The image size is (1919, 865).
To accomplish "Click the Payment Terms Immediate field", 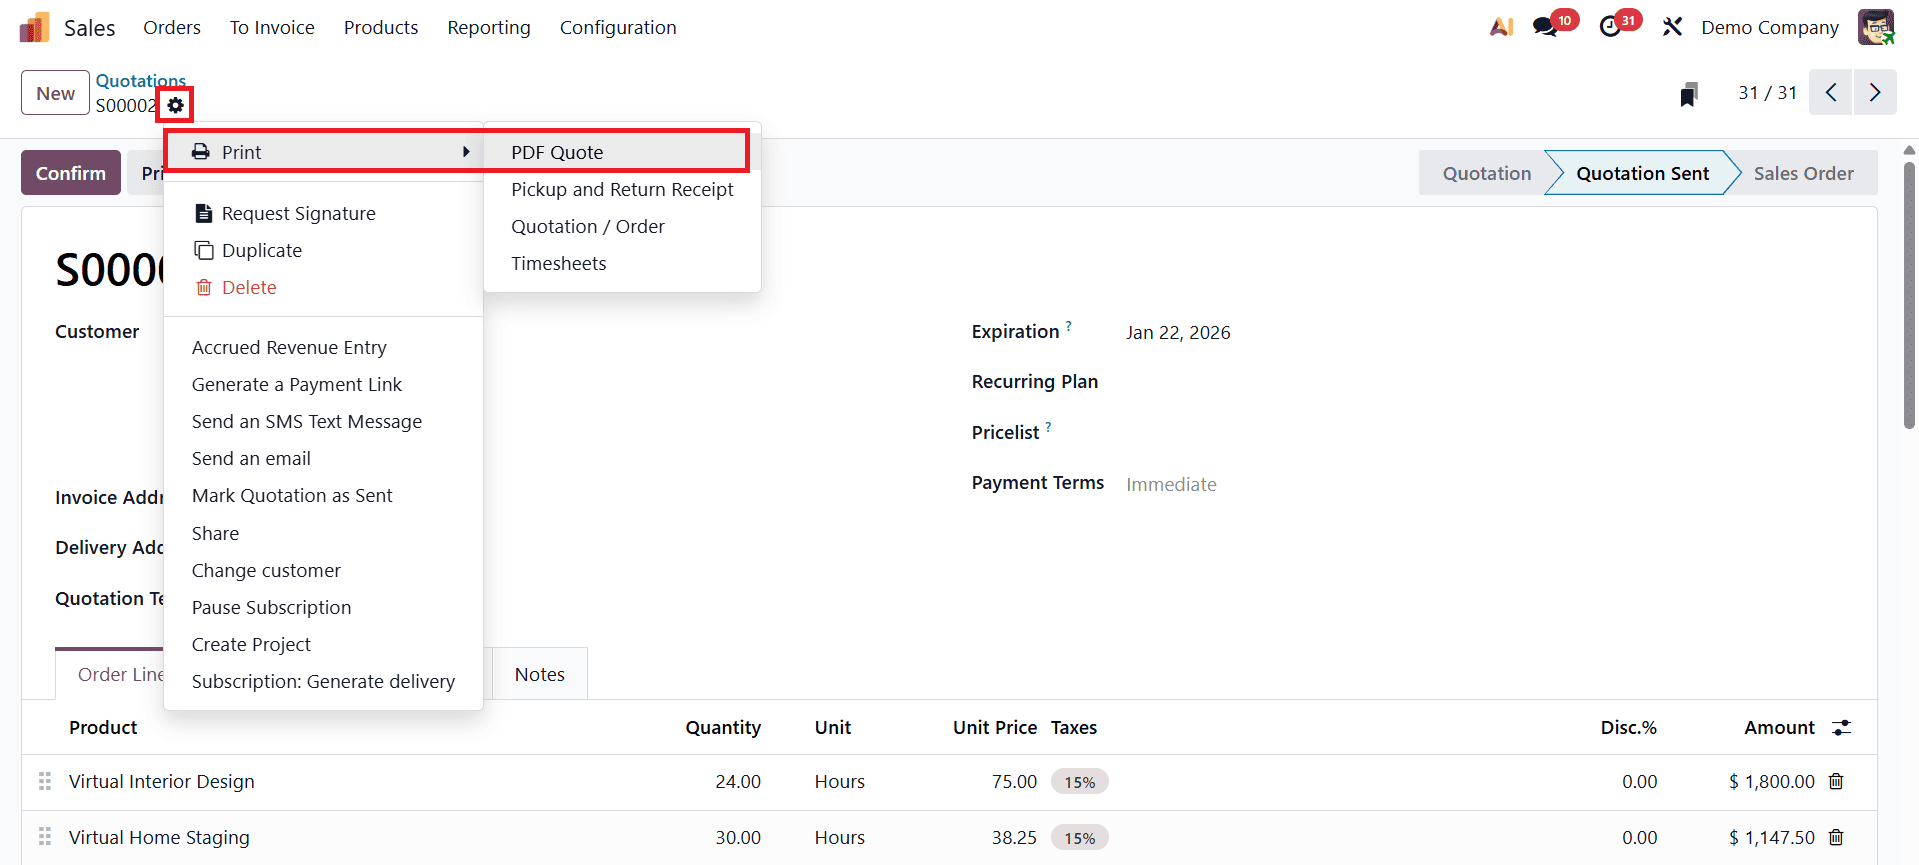I will coord(1171,484).
